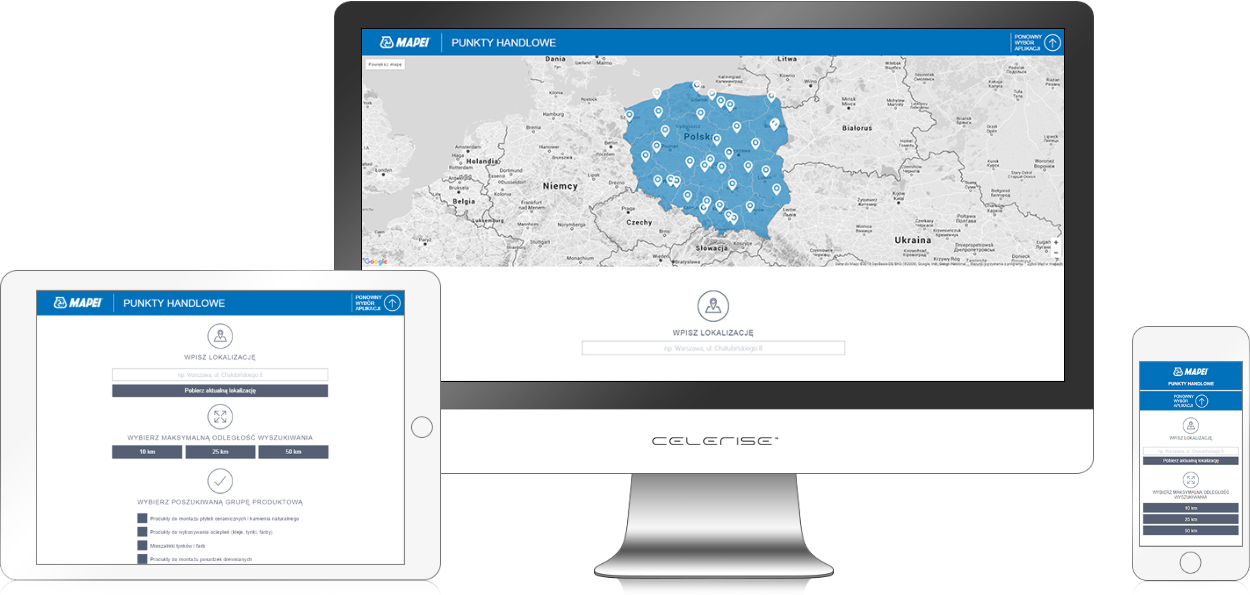Image resolution: width=1250 pixels, height=595 pixels.
Task: Choose the 25 km distance on the tablet
Action: [x=220, y=452]
